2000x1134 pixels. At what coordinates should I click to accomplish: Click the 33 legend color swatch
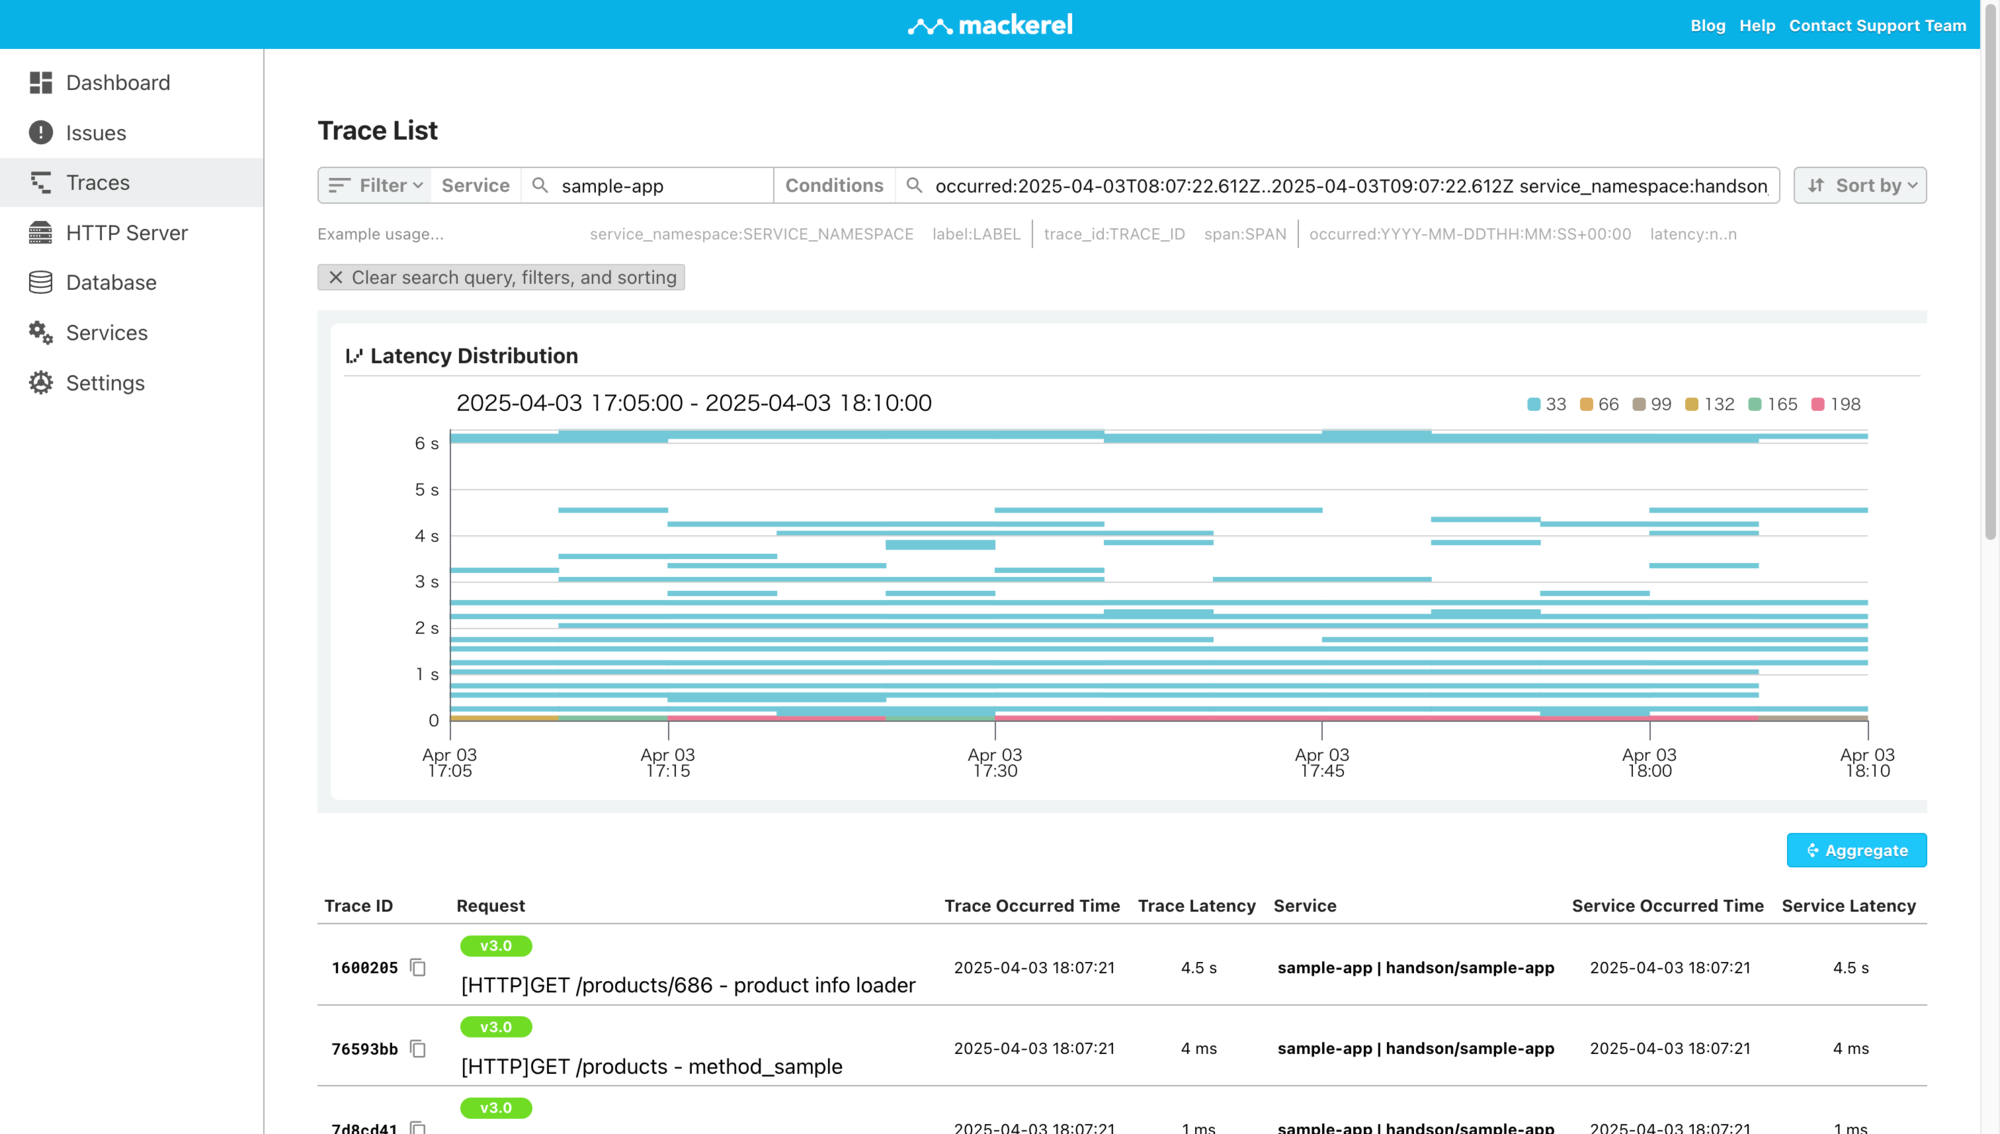click(x=1534, y=405)
